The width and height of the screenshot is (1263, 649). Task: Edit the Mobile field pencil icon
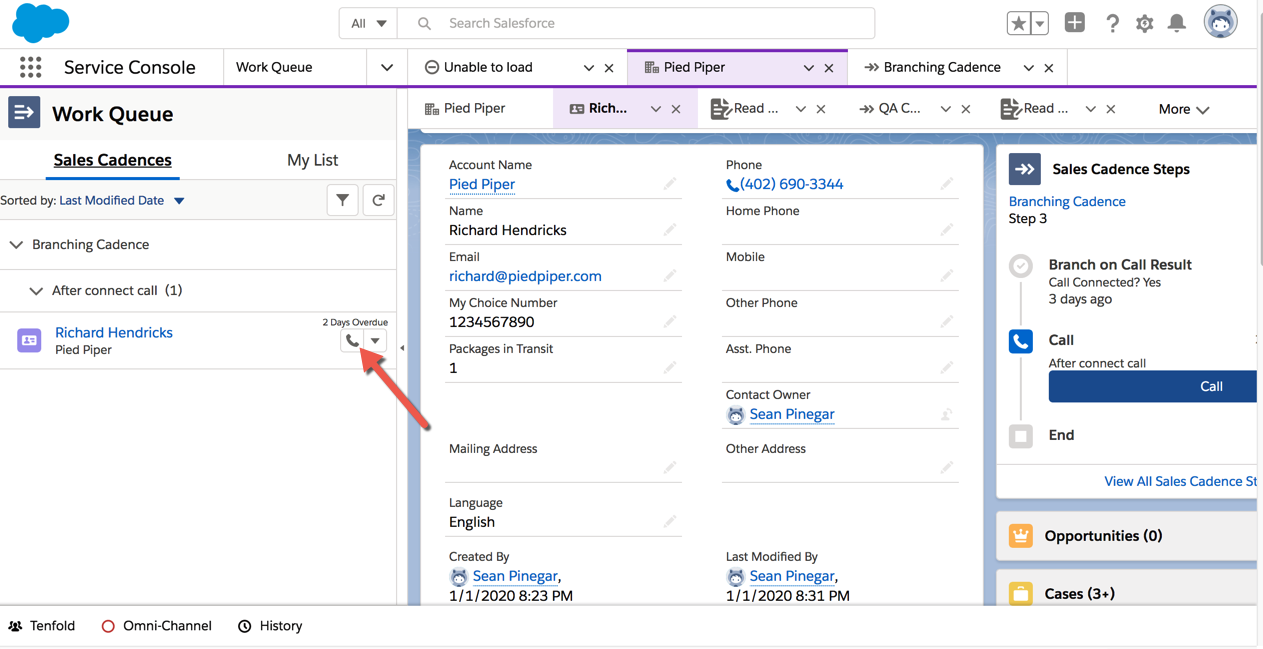(x=946, y=276)
